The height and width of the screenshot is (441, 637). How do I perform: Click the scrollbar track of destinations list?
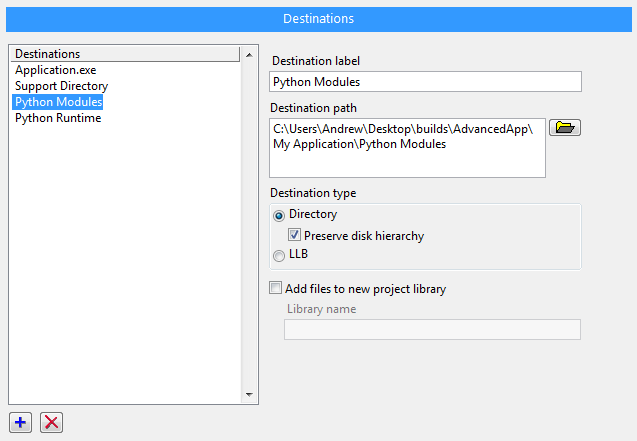(249, 224)
